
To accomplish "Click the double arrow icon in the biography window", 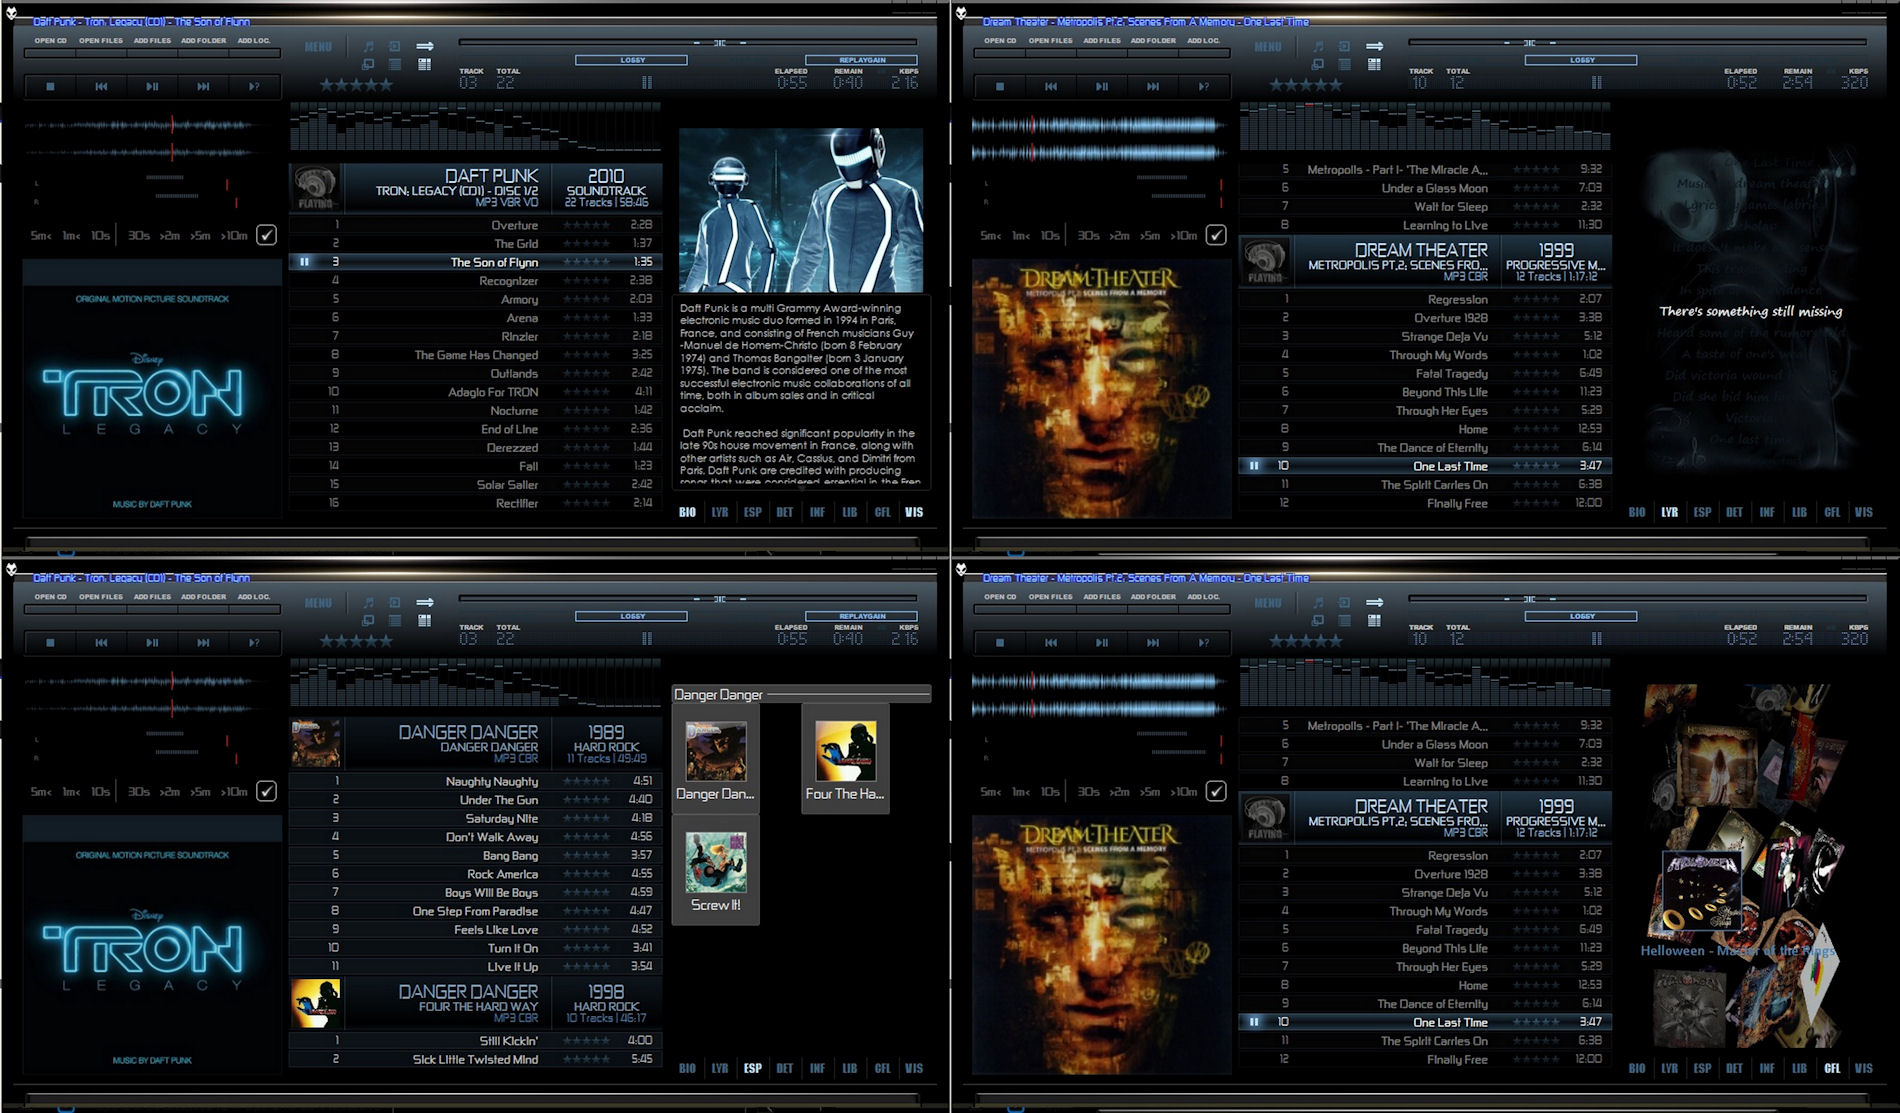I will click(425, 46).
